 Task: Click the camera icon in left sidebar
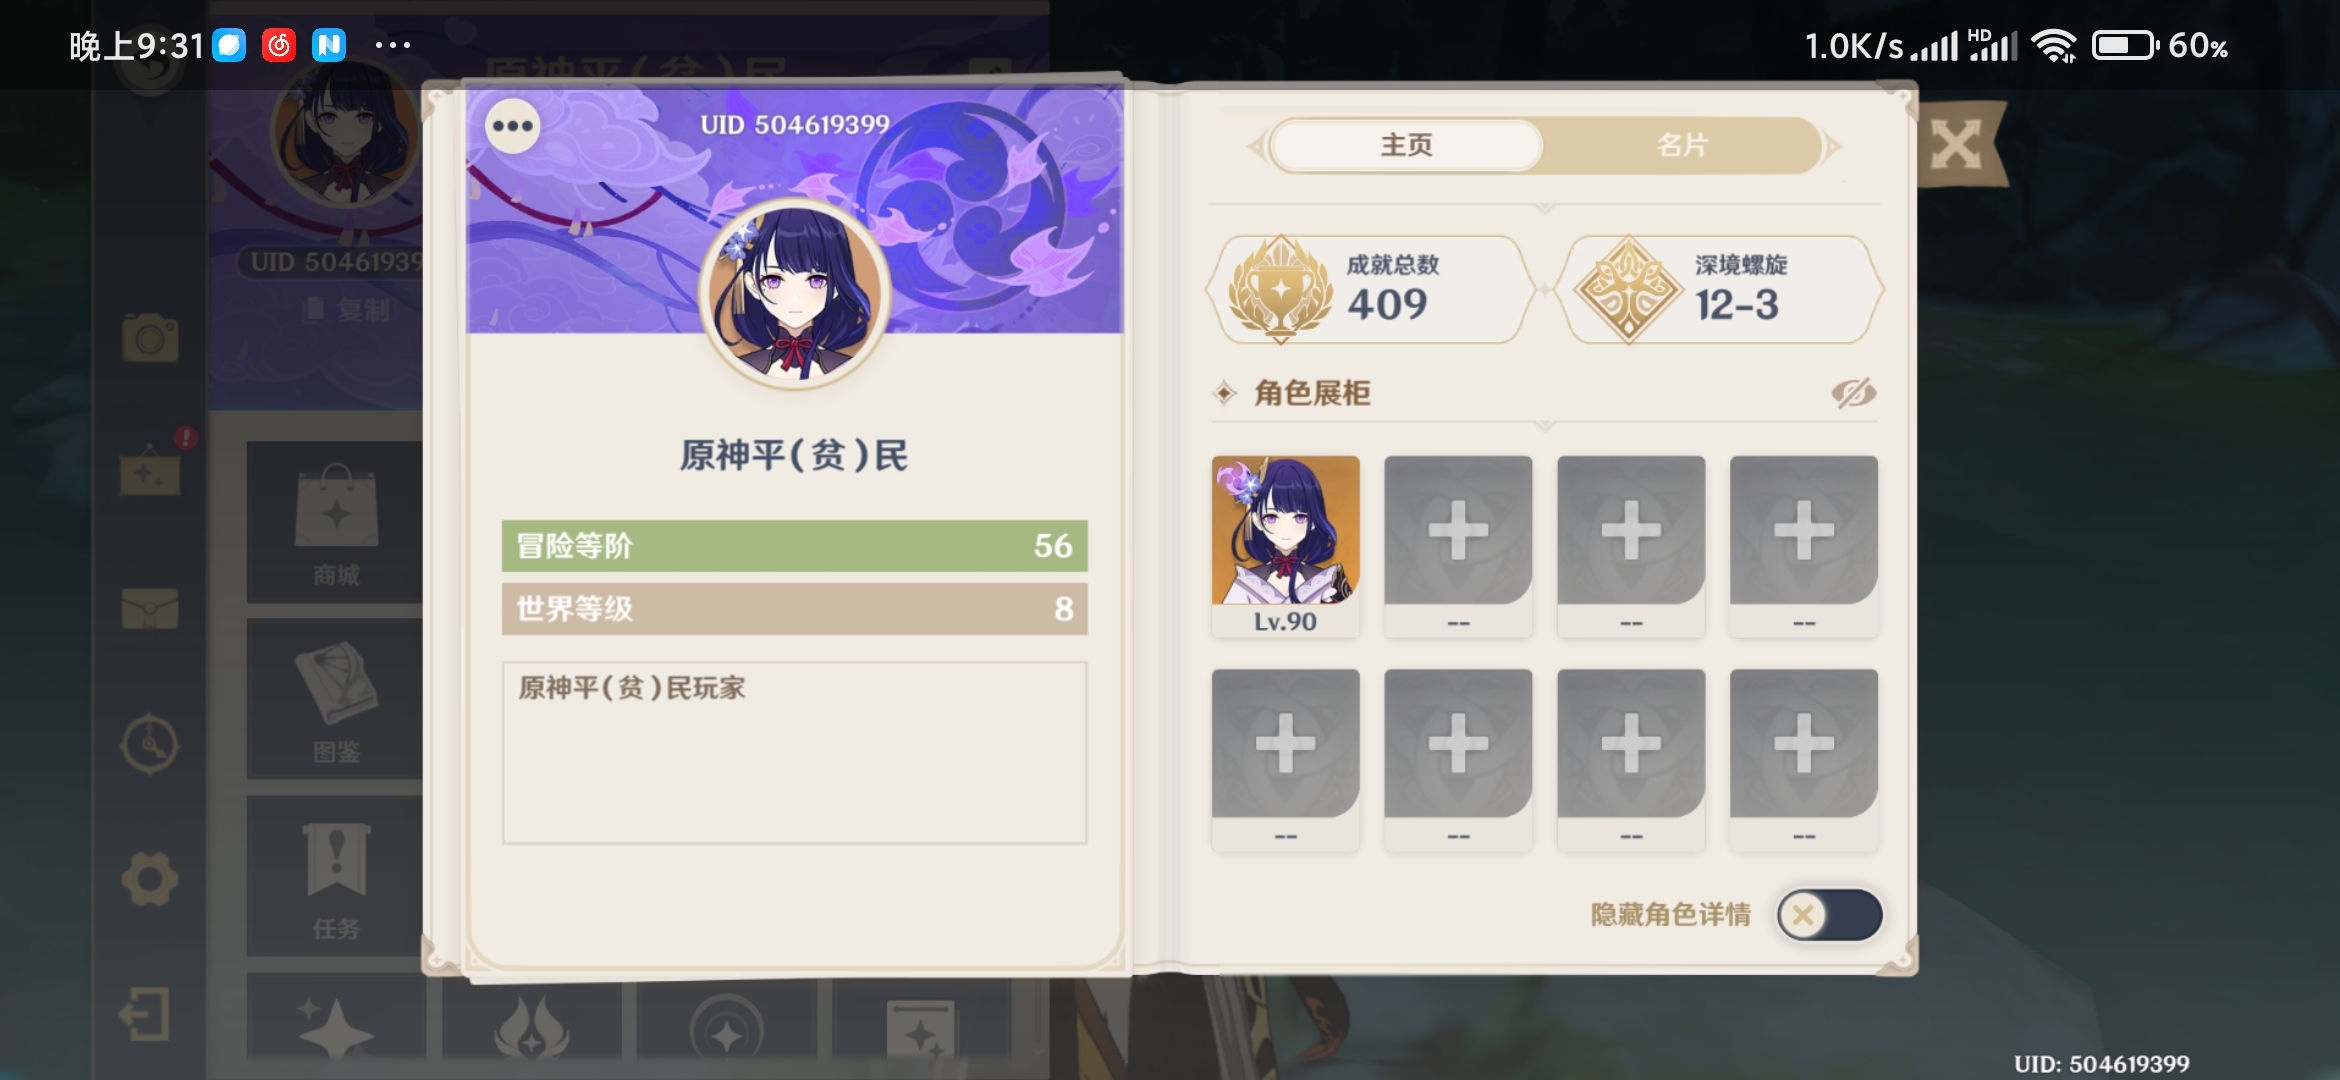click(x=150, y=338)
